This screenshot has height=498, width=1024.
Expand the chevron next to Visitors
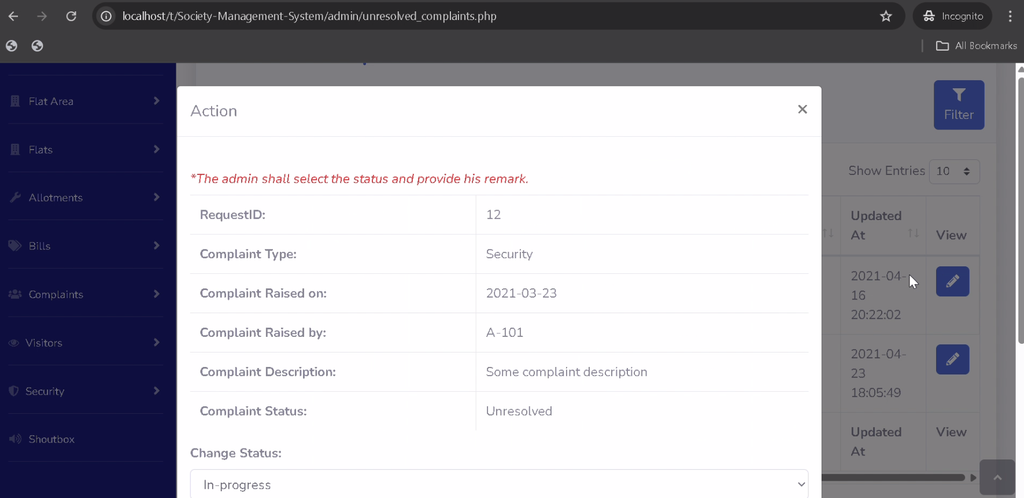point(157,342)
